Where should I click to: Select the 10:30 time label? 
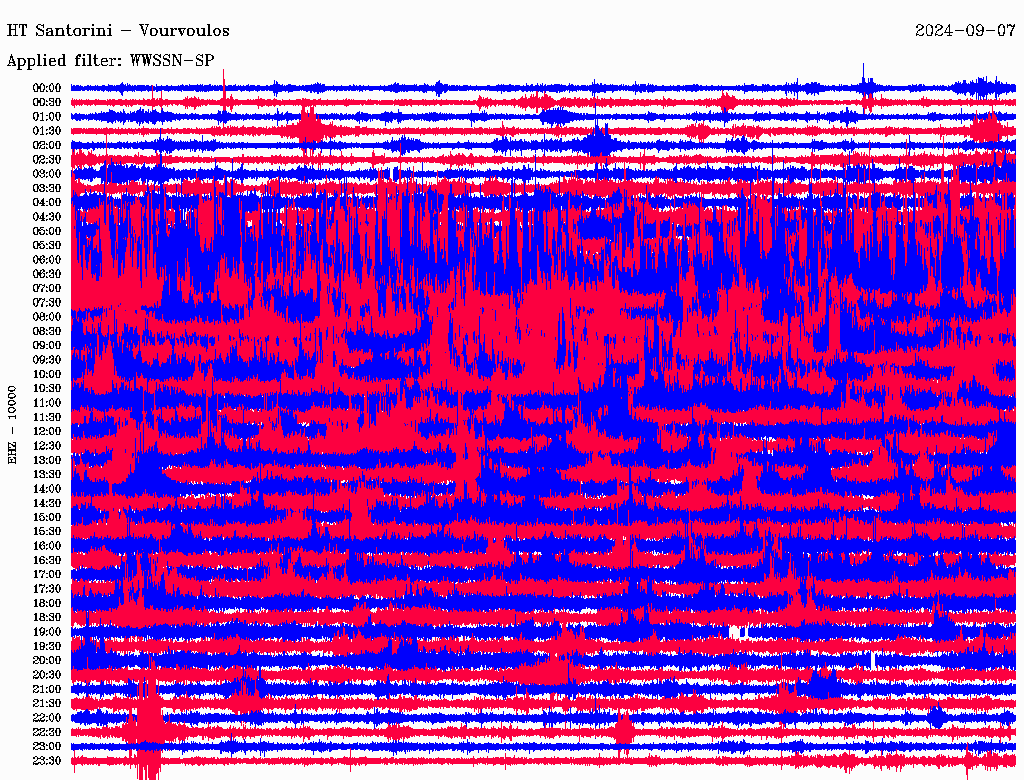(x=47, y=388)
